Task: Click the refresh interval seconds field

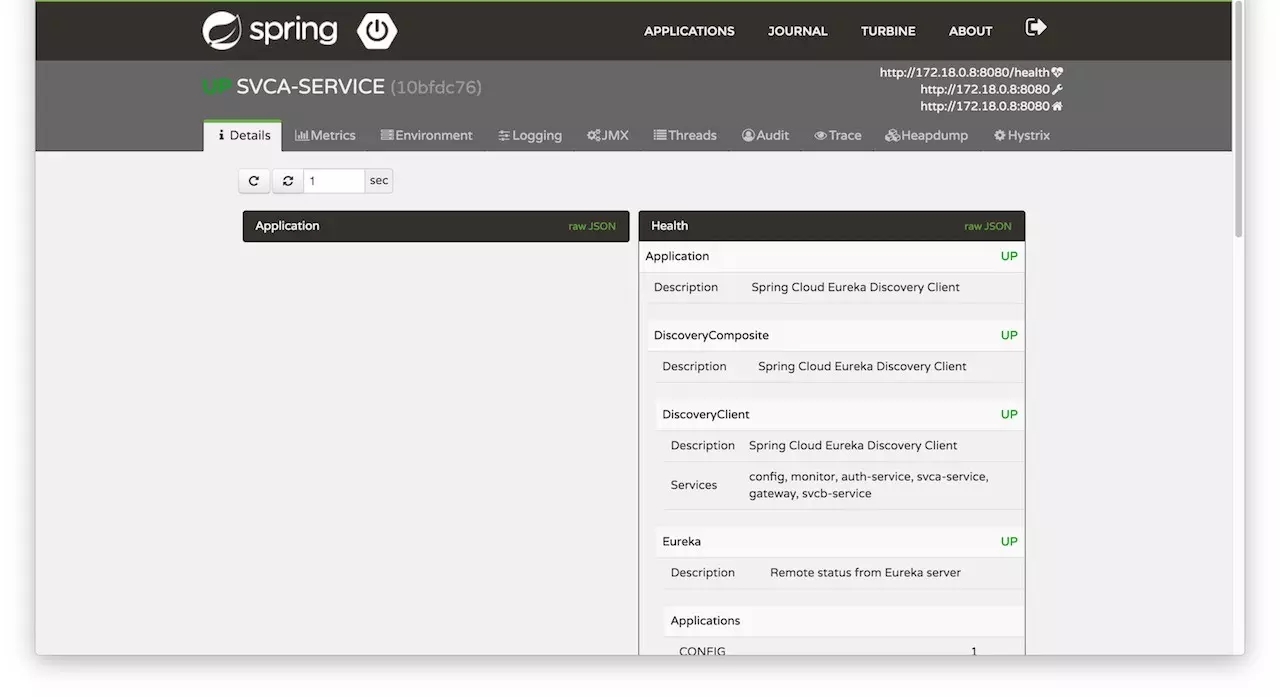Action: pyautogui.click(x=334, y=181)
